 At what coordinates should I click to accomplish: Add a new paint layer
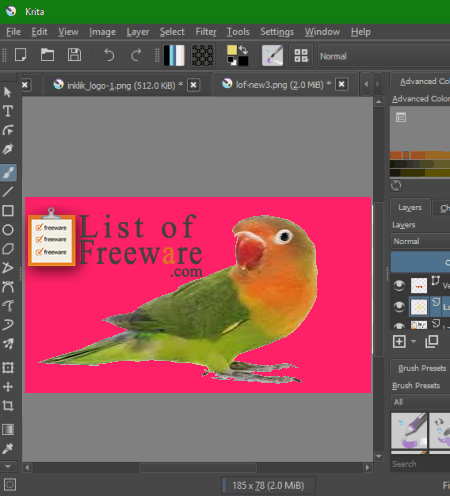(x=399, y=341)
